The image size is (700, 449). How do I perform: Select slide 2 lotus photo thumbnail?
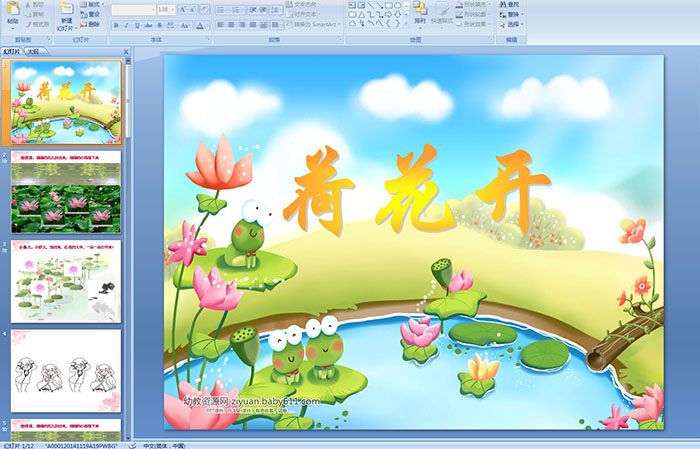66,192
